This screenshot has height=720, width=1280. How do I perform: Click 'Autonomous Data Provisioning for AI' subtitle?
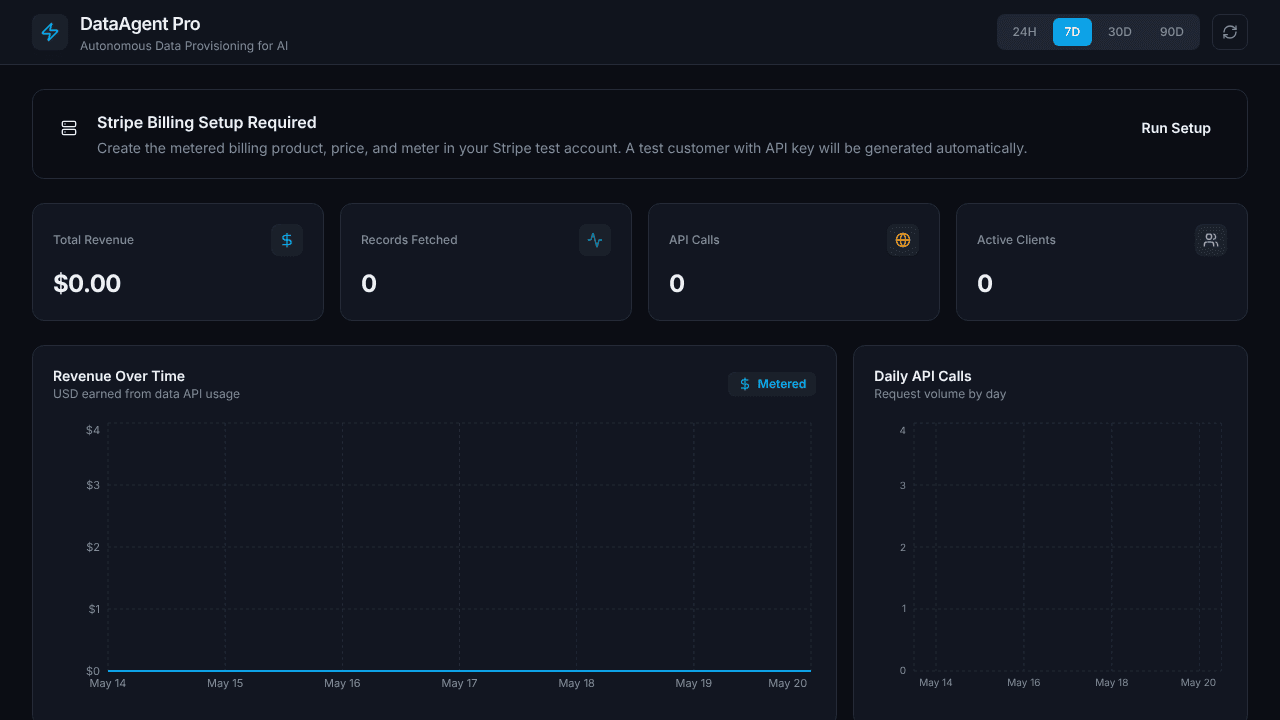coord(184,46)
